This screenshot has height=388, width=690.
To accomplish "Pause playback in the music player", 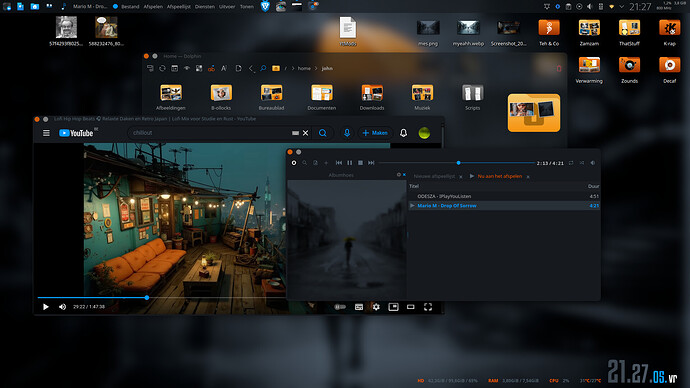I will click(x=349, y=163).
